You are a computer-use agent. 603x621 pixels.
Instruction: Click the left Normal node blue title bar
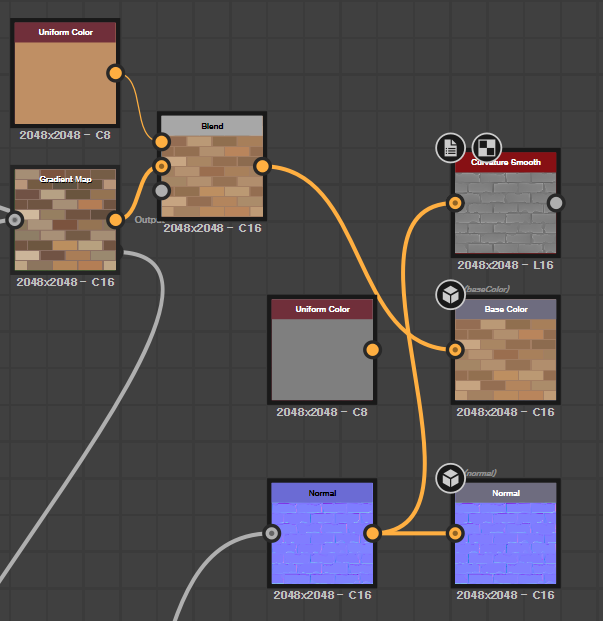tap(322, 493)
